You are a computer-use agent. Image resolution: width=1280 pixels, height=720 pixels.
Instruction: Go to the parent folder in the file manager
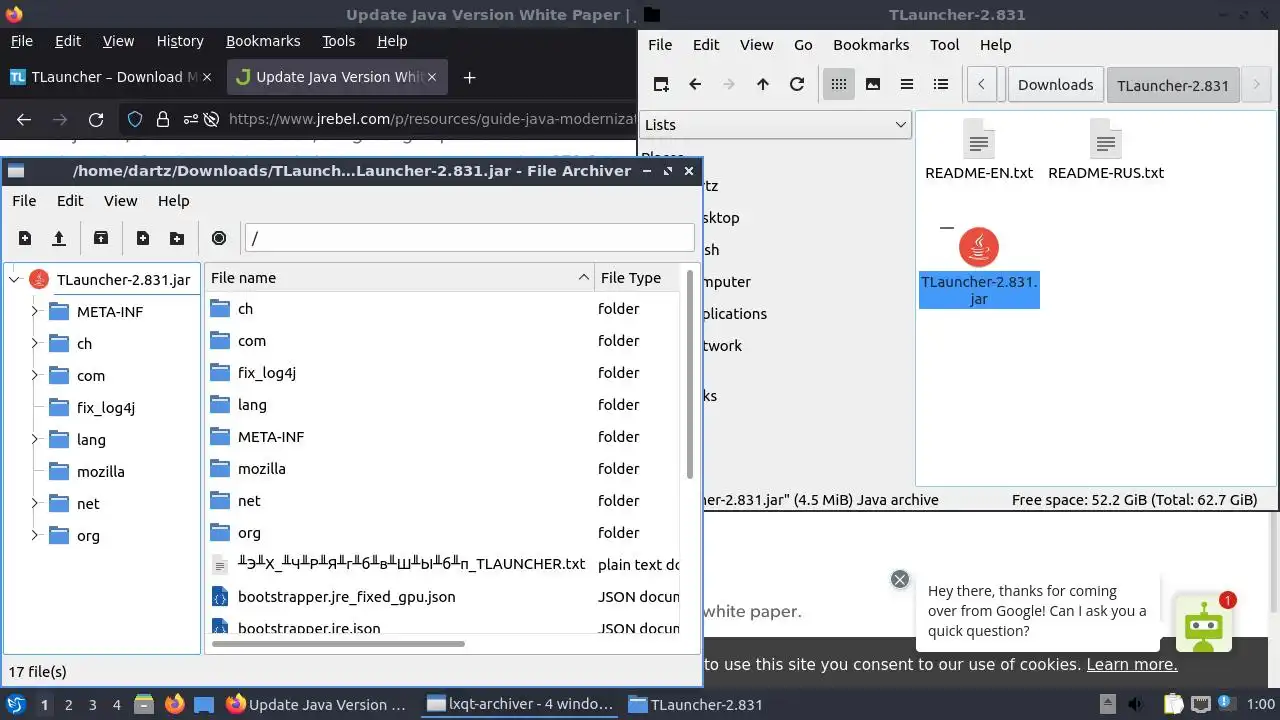pyautogui.click(x=763, y=84)
